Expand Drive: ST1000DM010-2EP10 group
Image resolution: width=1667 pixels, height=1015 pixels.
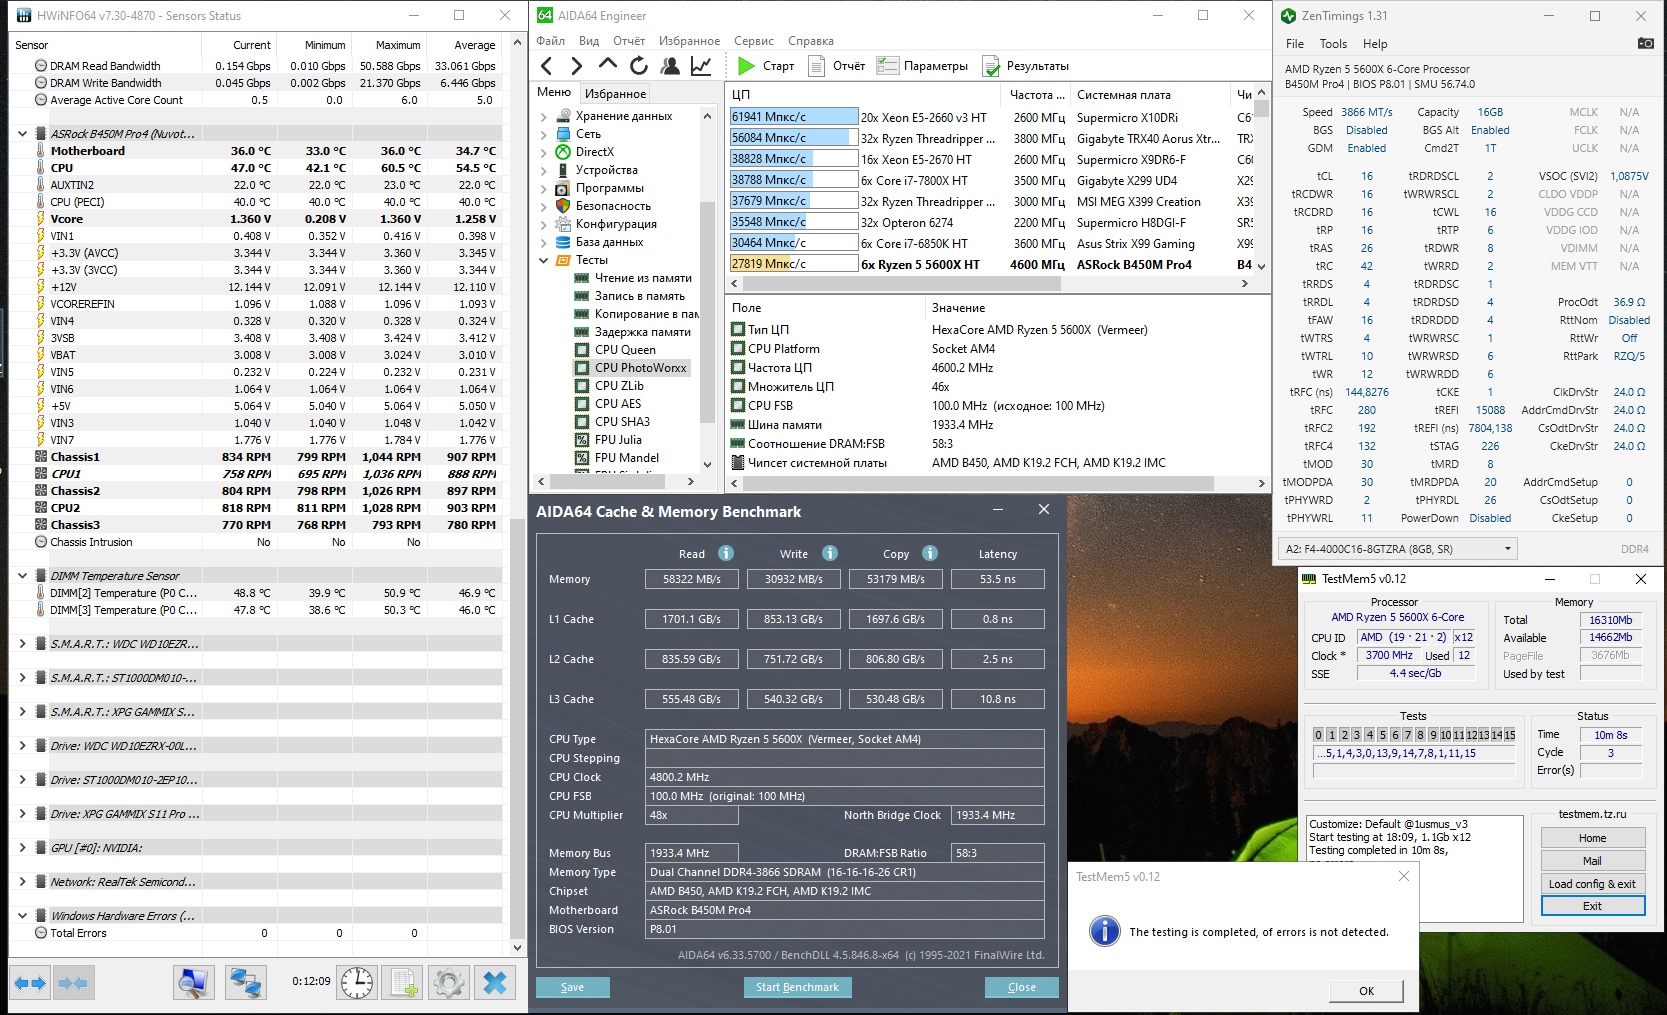click(22, 780)
